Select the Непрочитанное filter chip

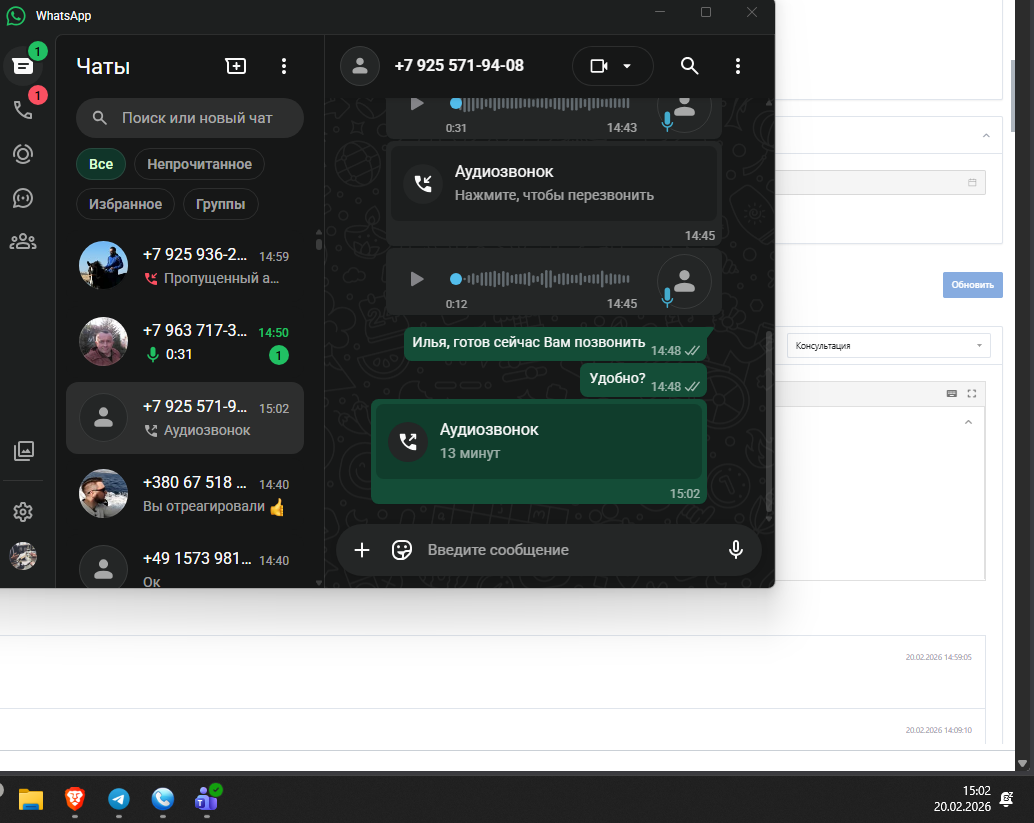pyautogui.click(x=199, y=164)
